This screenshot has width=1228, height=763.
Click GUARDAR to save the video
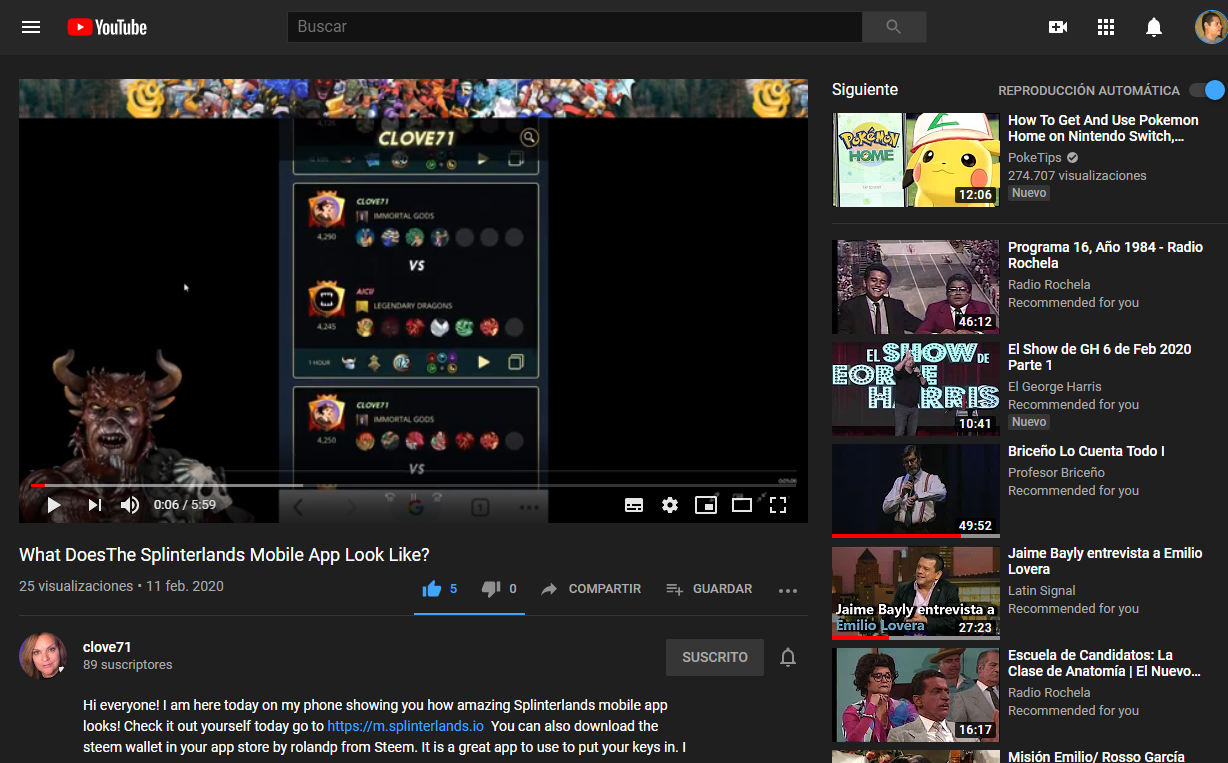[x=709, y=589]
